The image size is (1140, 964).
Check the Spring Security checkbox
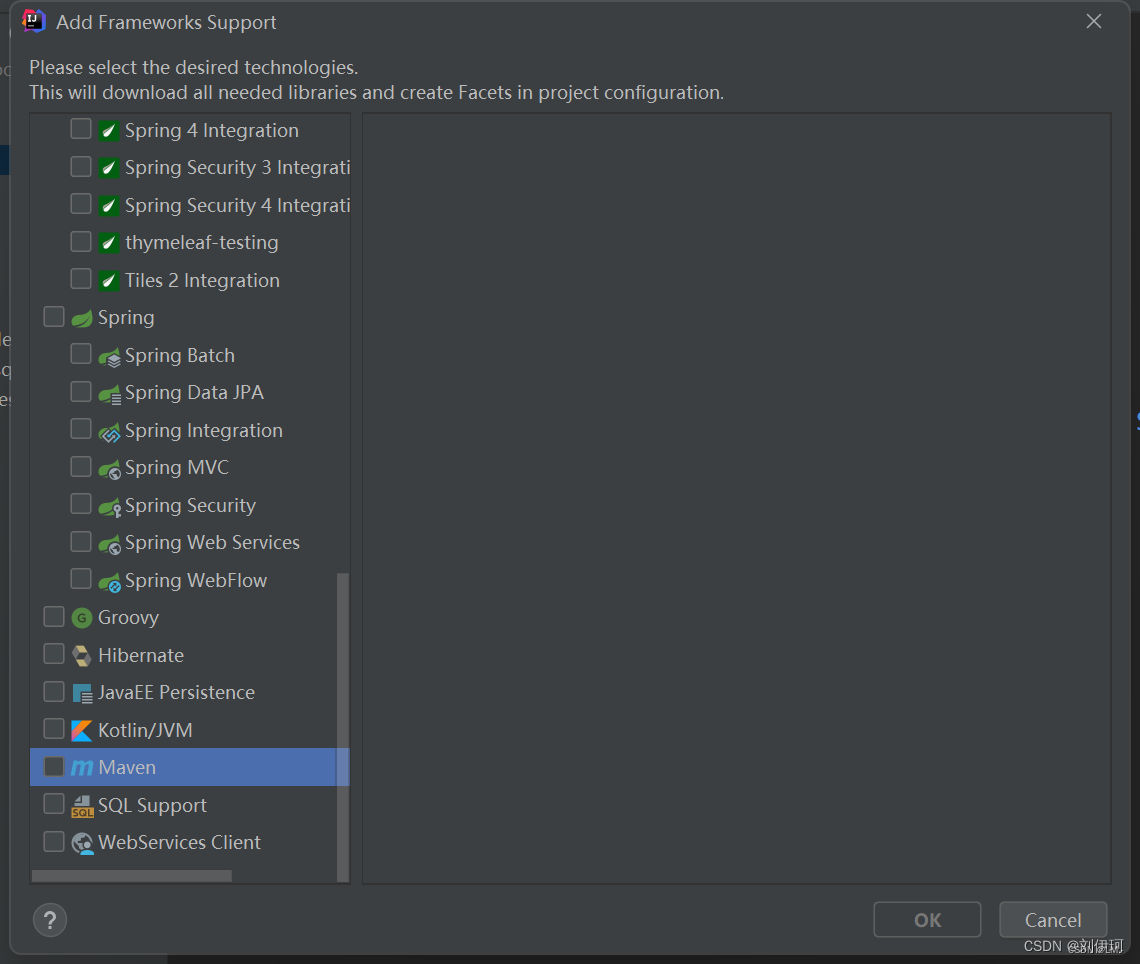[81, 504]
